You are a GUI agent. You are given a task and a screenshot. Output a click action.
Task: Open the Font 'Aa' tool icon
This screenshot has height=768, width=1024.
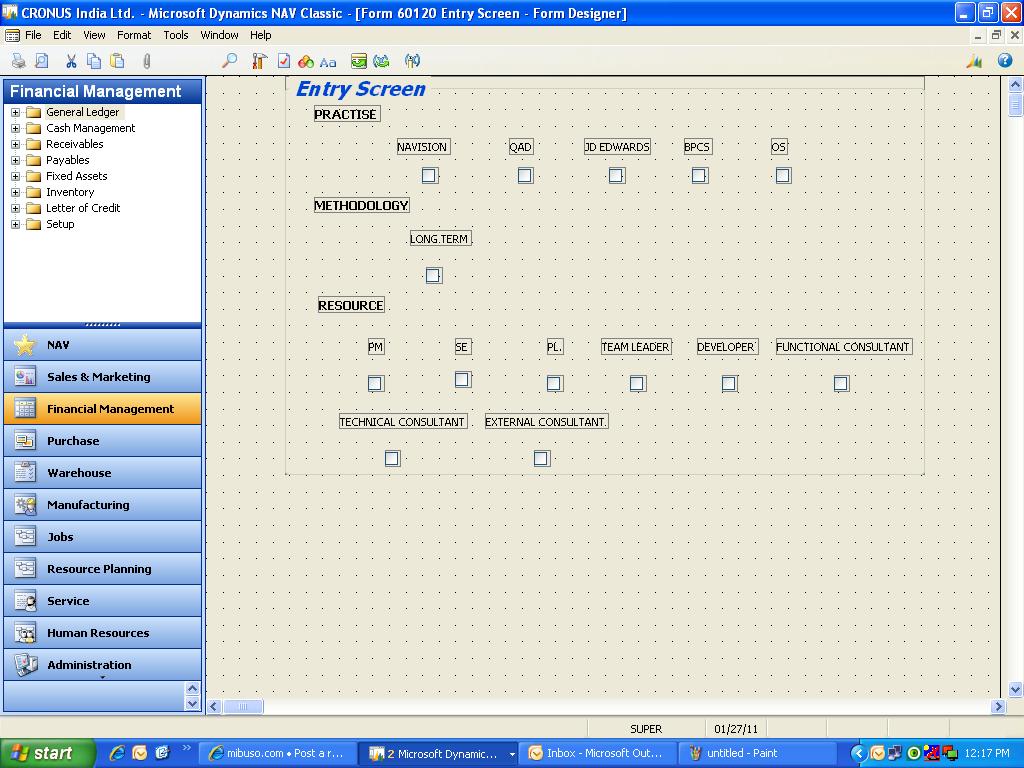[328, 62]
